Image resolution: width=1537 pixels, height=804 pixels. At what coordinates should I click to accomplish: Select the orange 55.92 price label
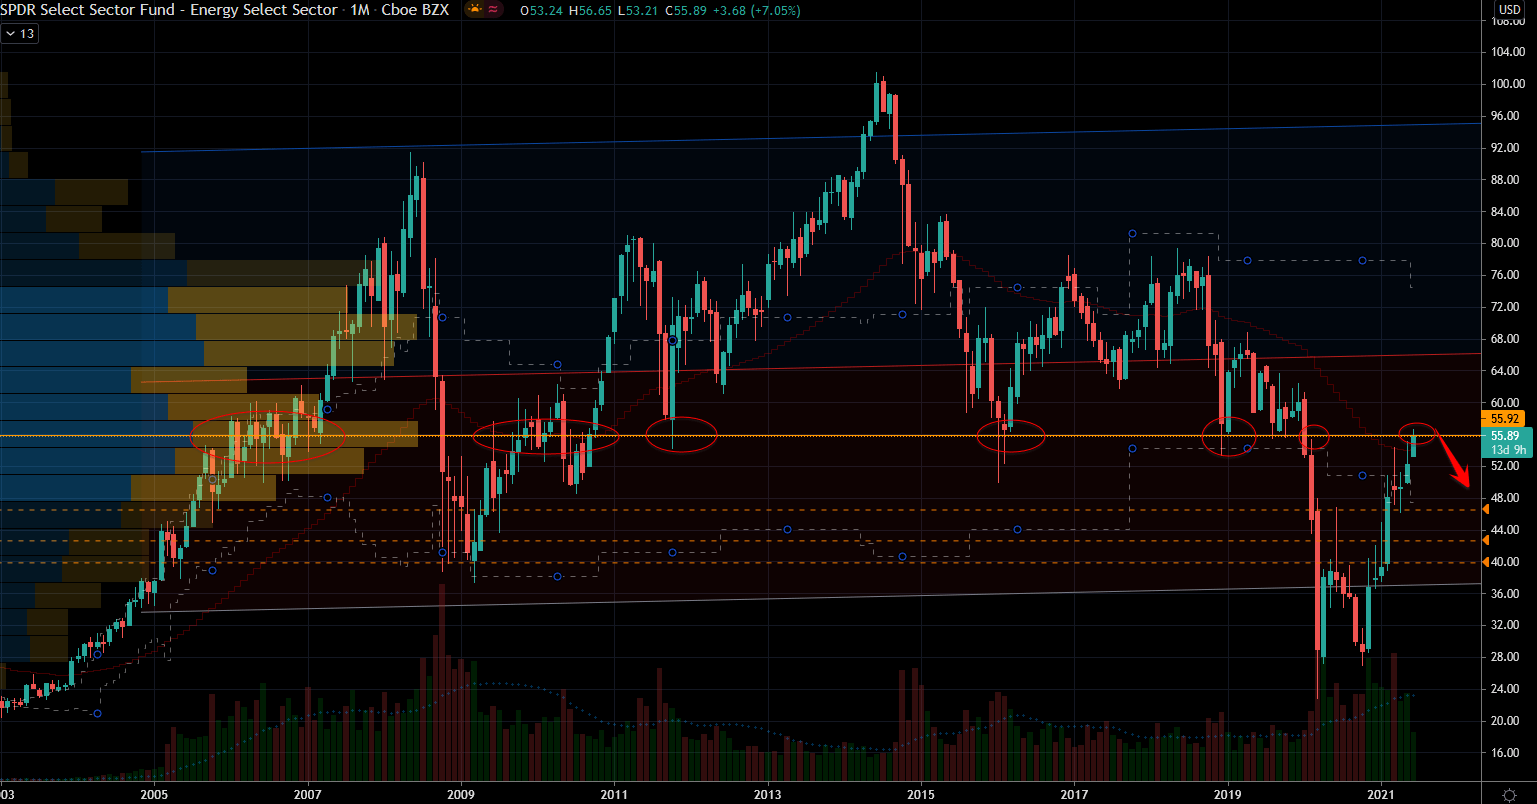1505,419
